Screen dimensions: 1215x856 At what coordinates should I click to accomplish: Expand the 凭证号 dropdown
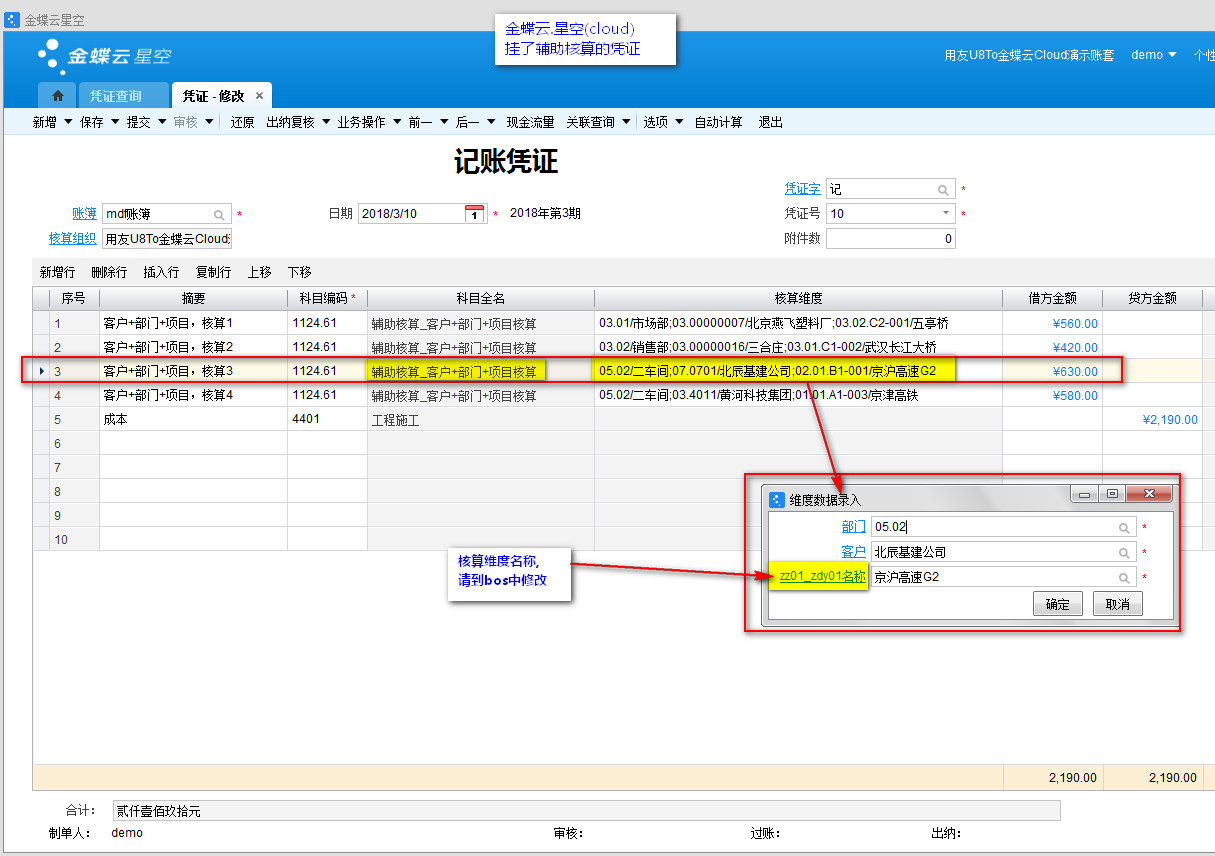(x=945, y=214)
